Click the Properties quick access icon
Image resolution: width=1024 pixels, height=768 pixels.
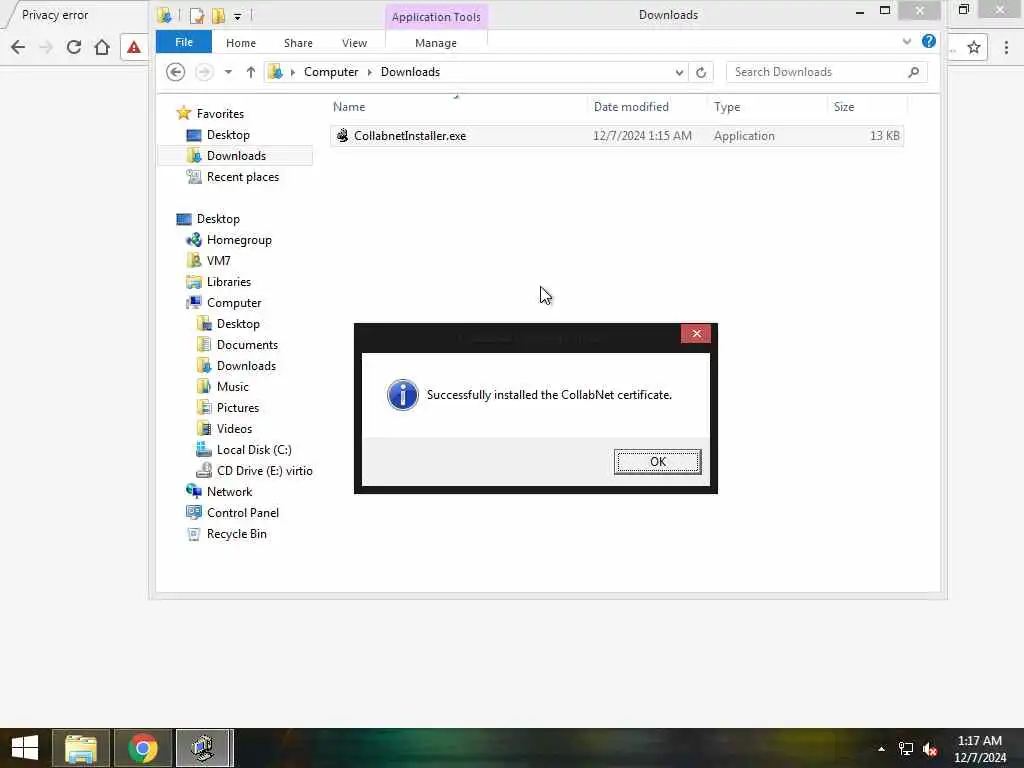[x=197, y=15]
